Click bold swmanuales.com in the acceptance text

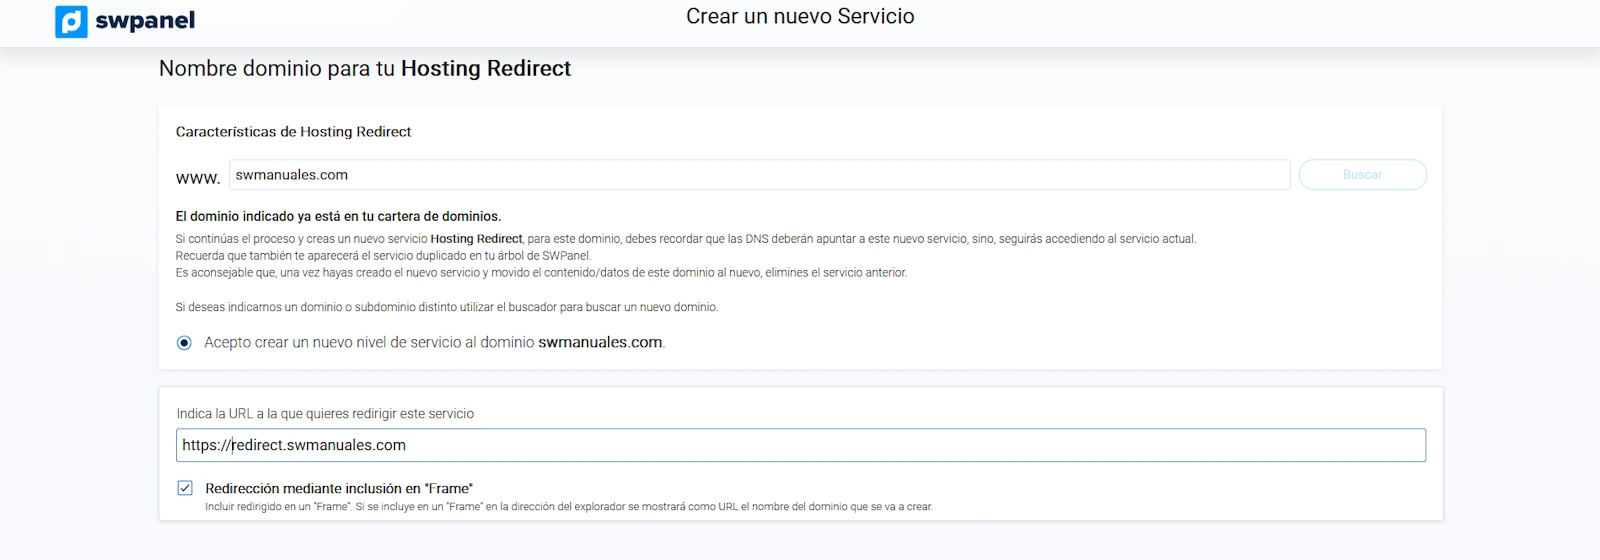pyautogui.click(x=600, y=342)
